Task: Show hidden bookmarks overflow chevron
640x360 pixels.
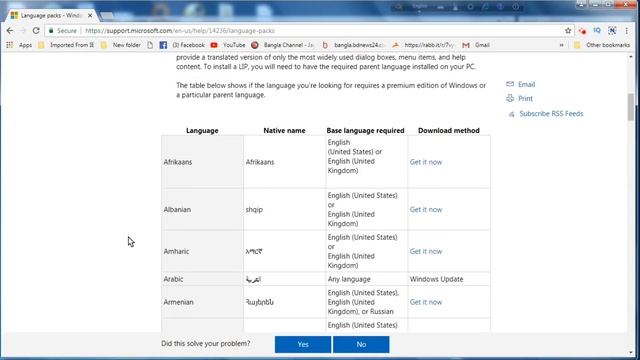Action: pos(562,45)
